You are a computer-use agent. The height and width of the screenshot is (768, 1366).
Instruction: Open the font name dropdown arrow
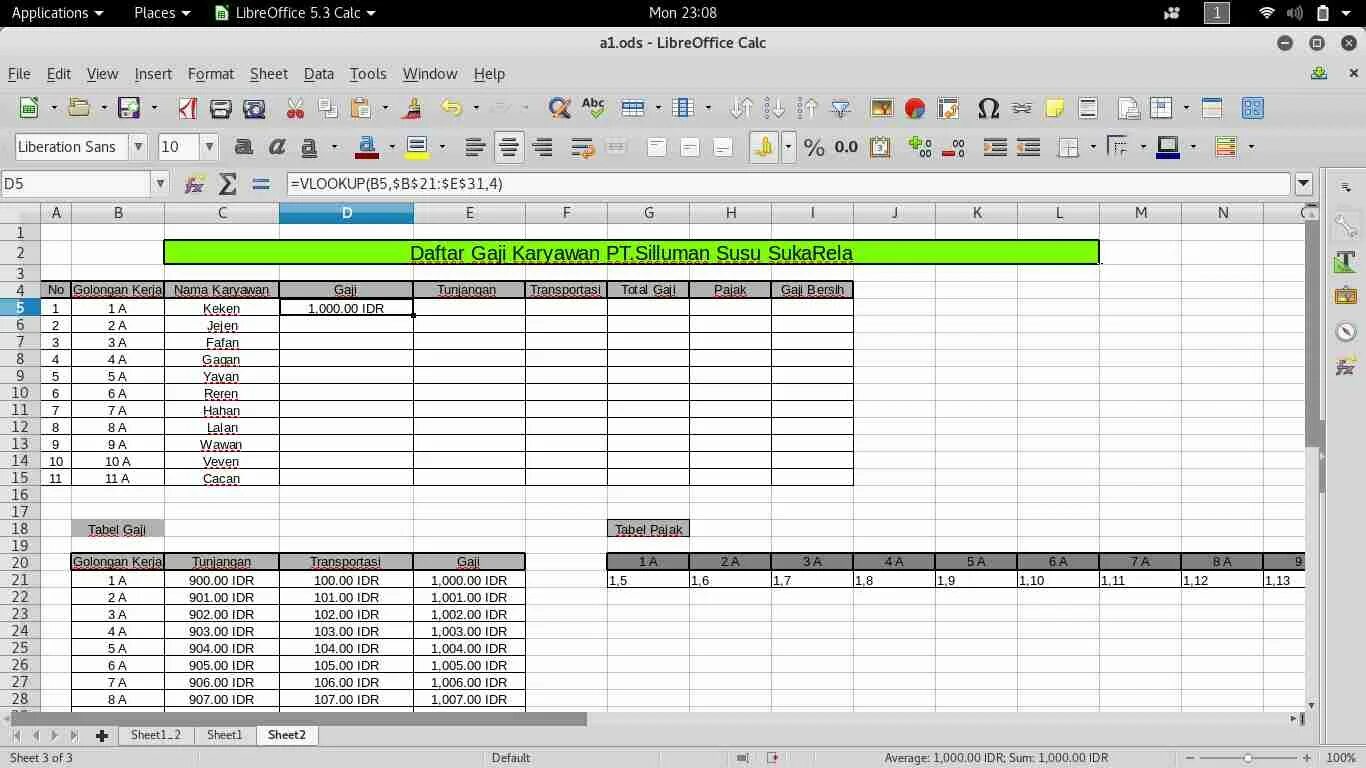pyautogui.click(x=139, y=147)
